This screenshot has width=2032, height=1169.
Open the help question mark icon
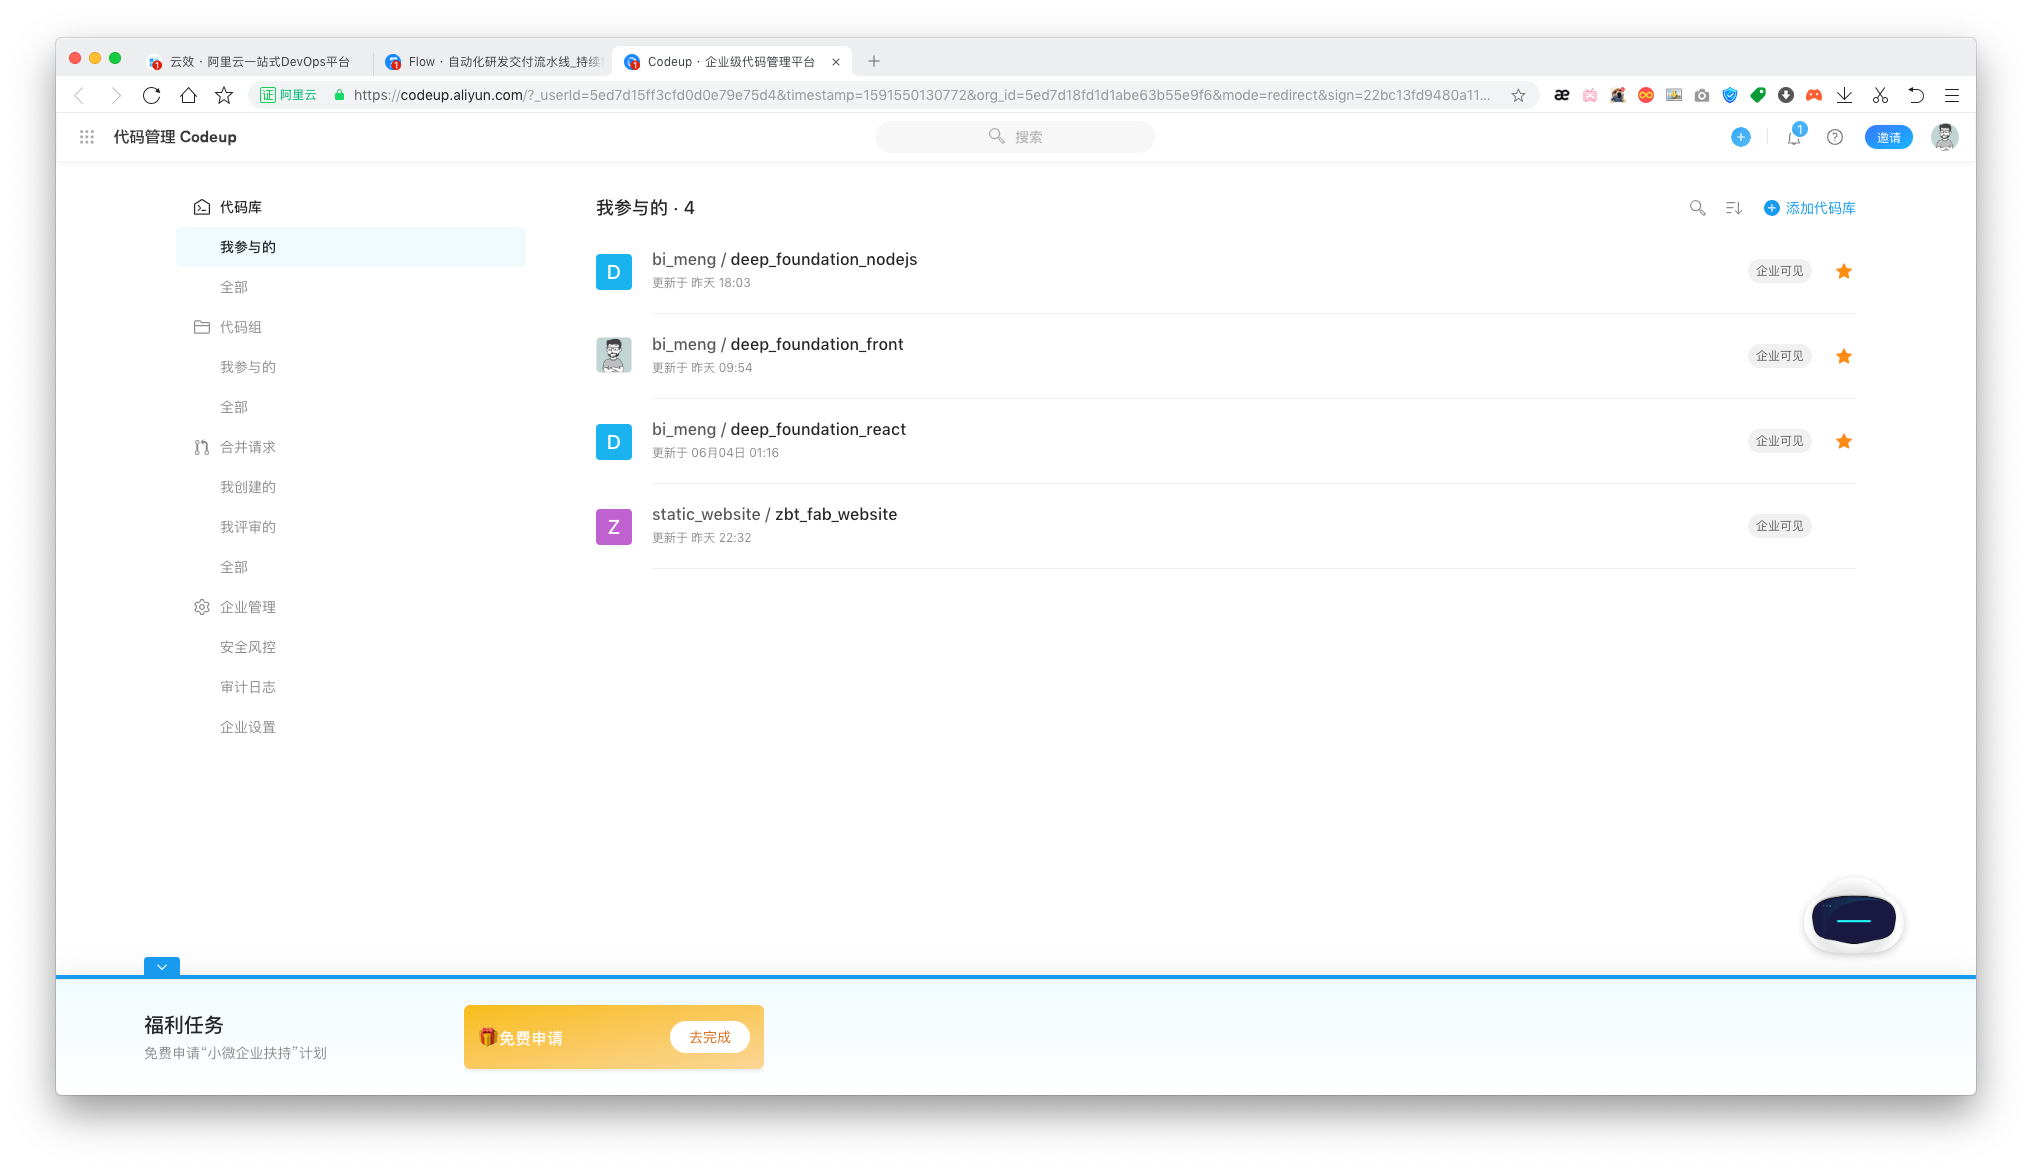(1835, 137)
